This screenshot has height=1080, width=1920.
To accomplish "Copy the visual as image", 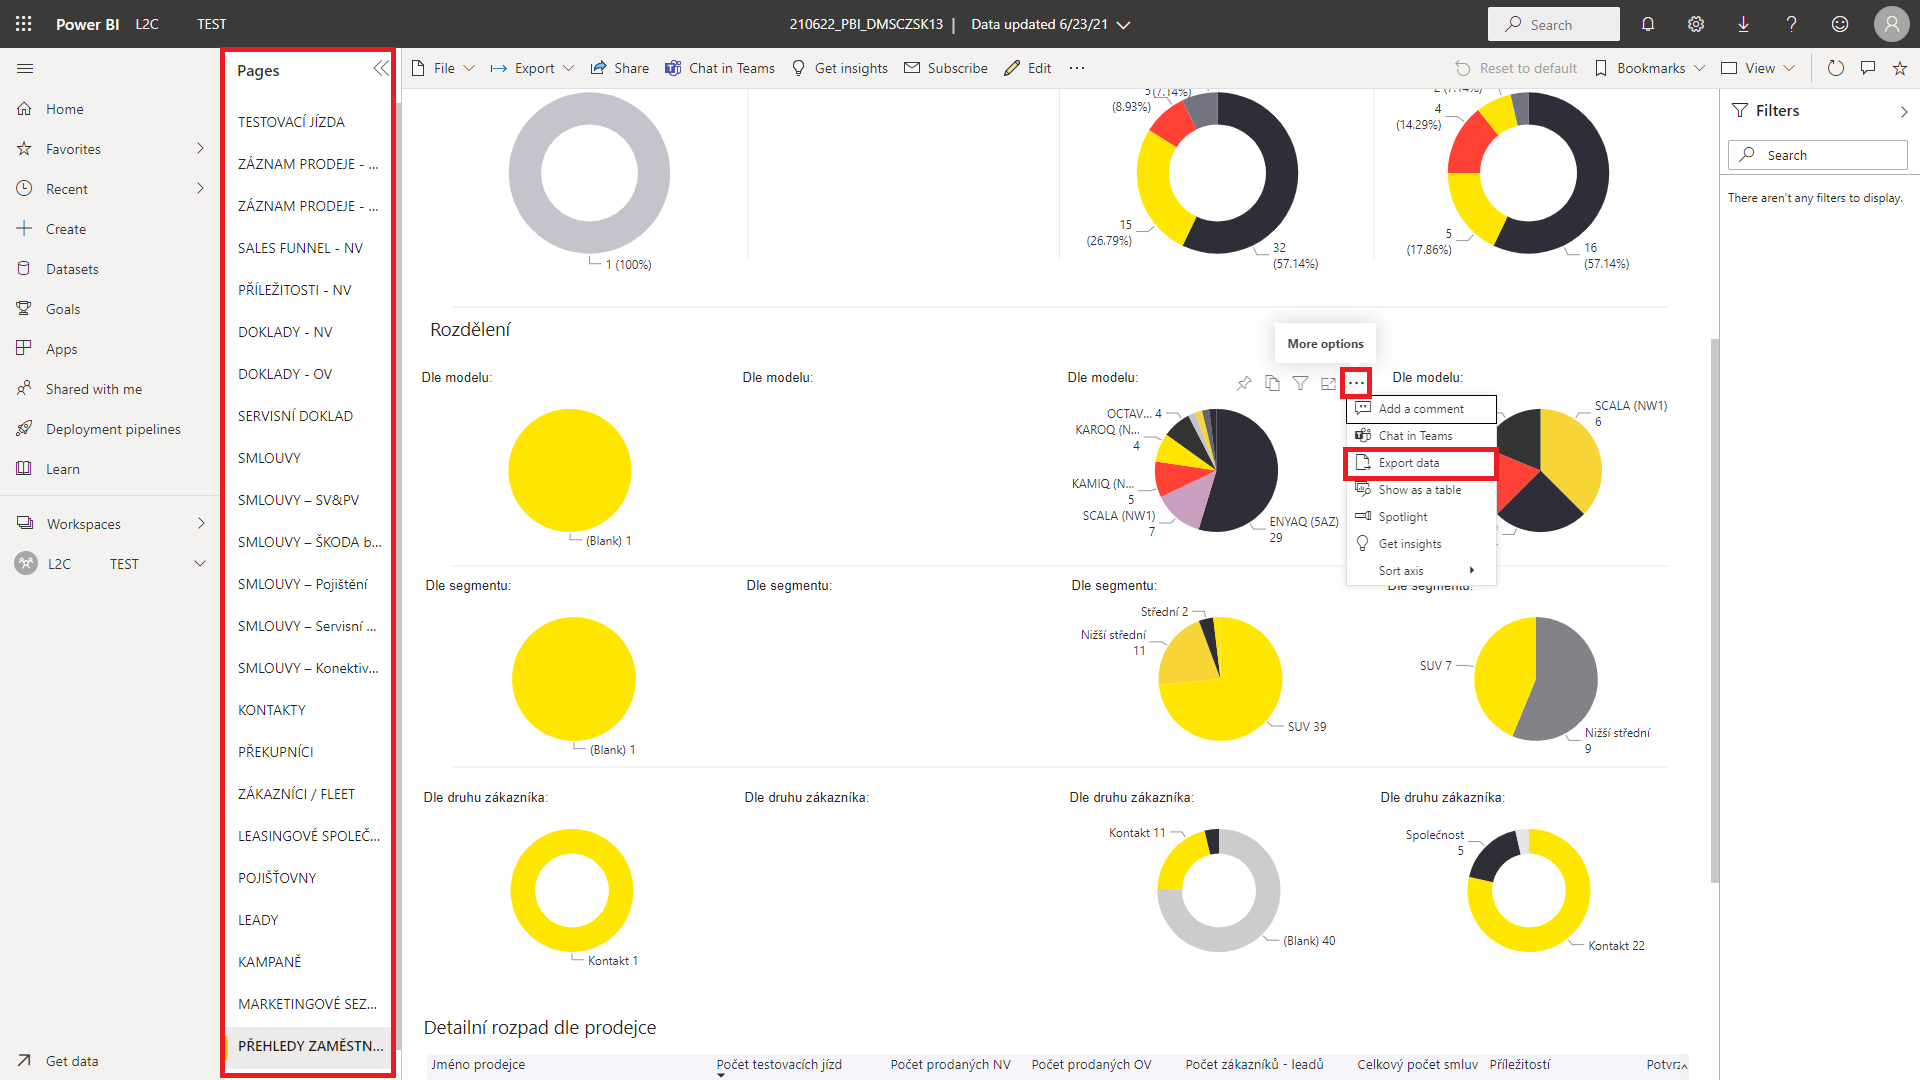I will tap(1272, 383).
